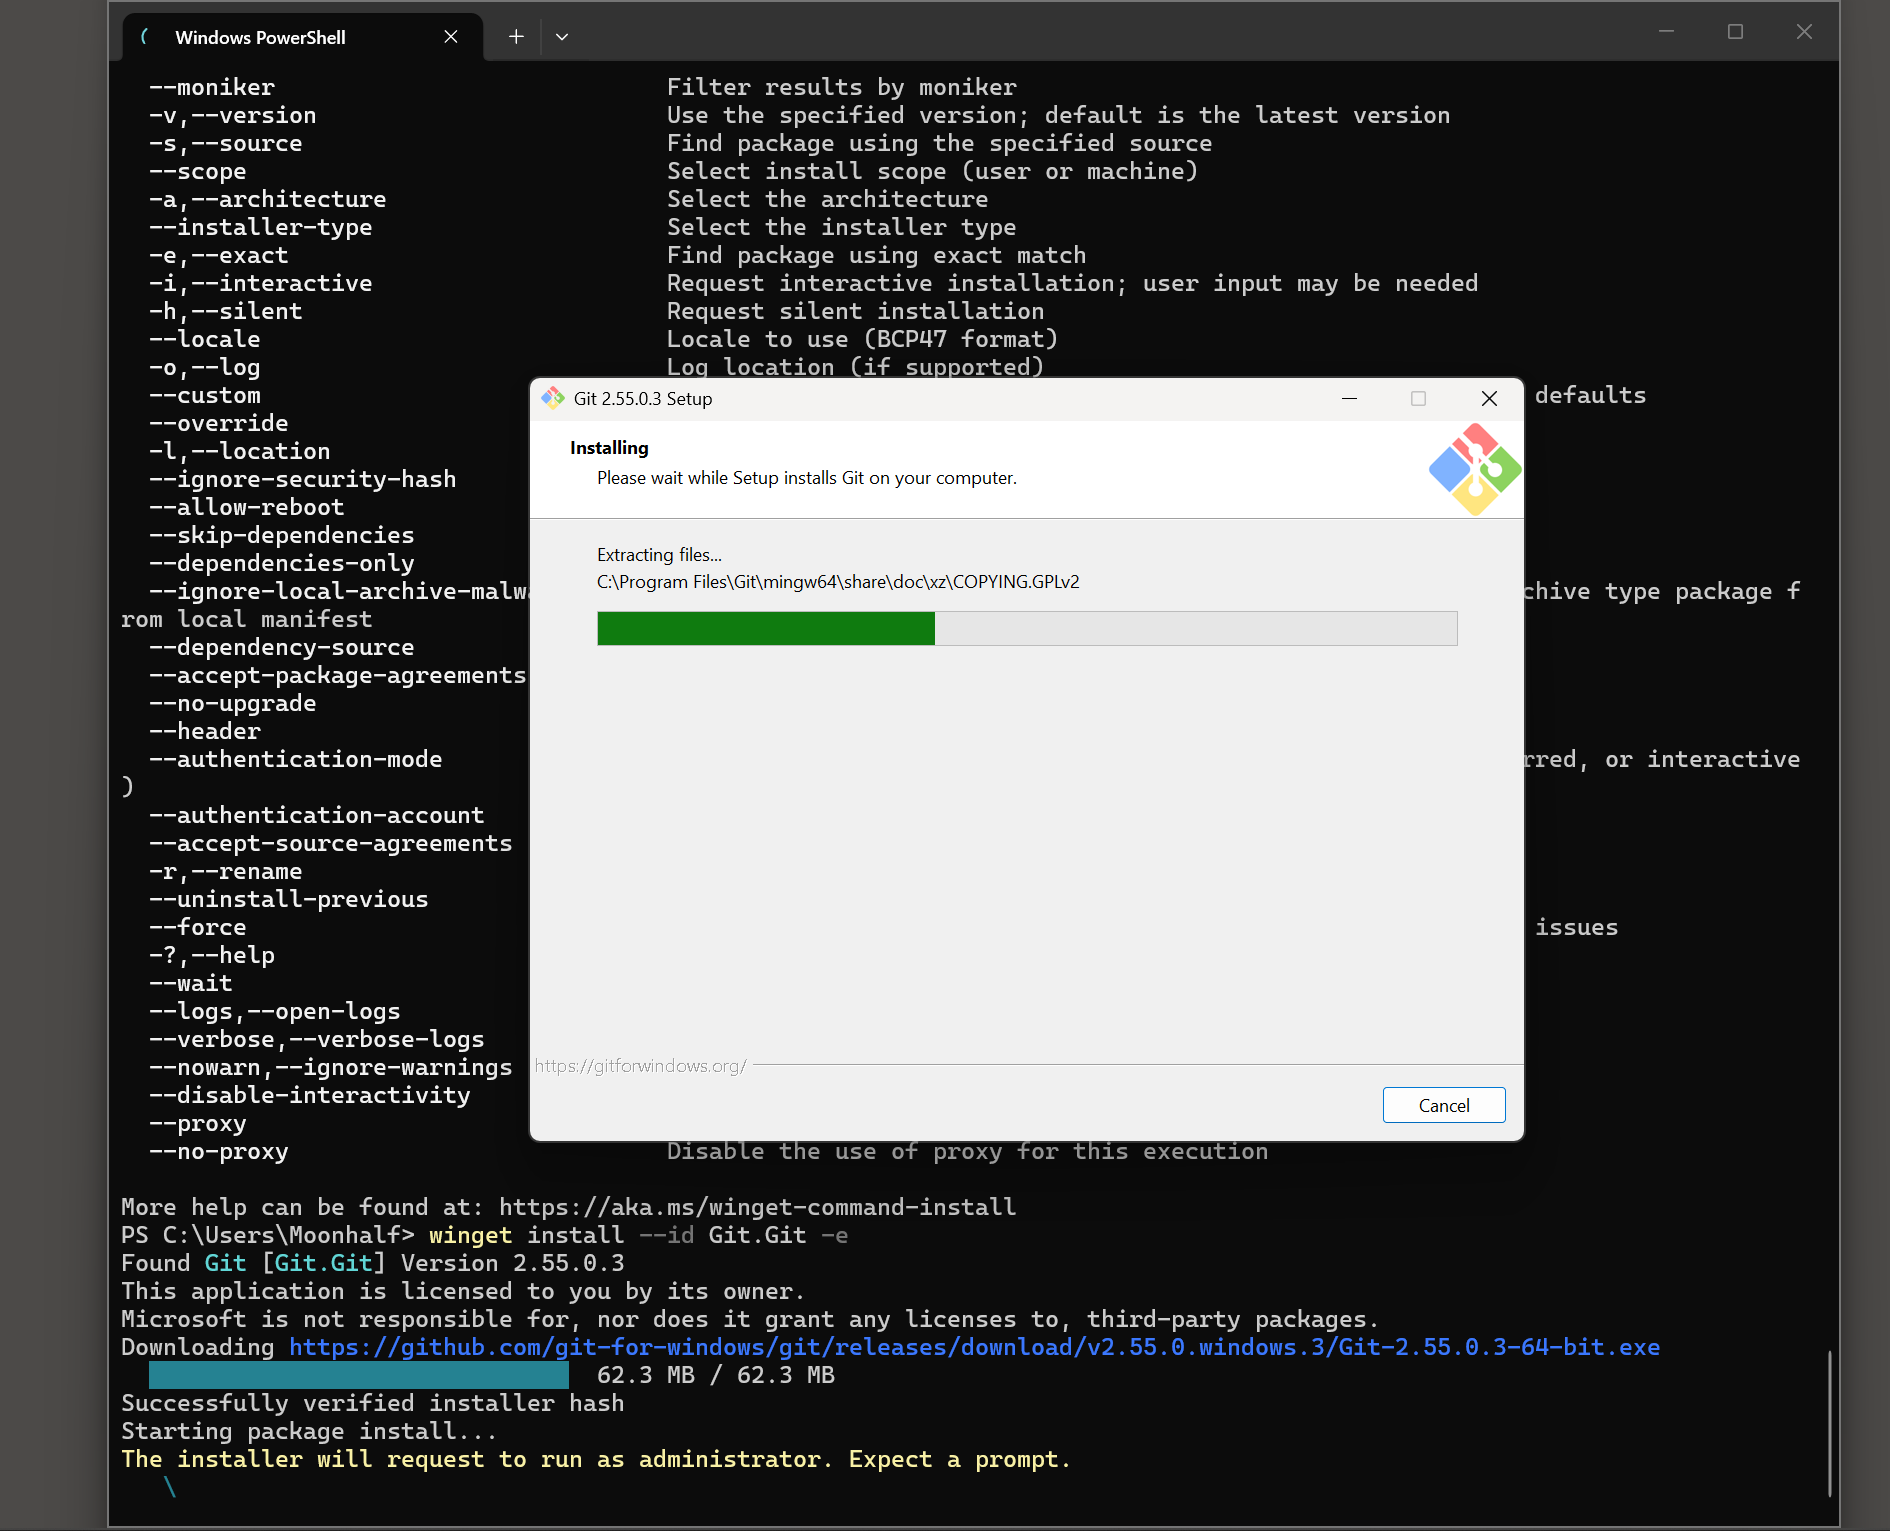Close the PowerShell terminal window
This screenshot has width=1890, height=1531.
point(1804,32)
